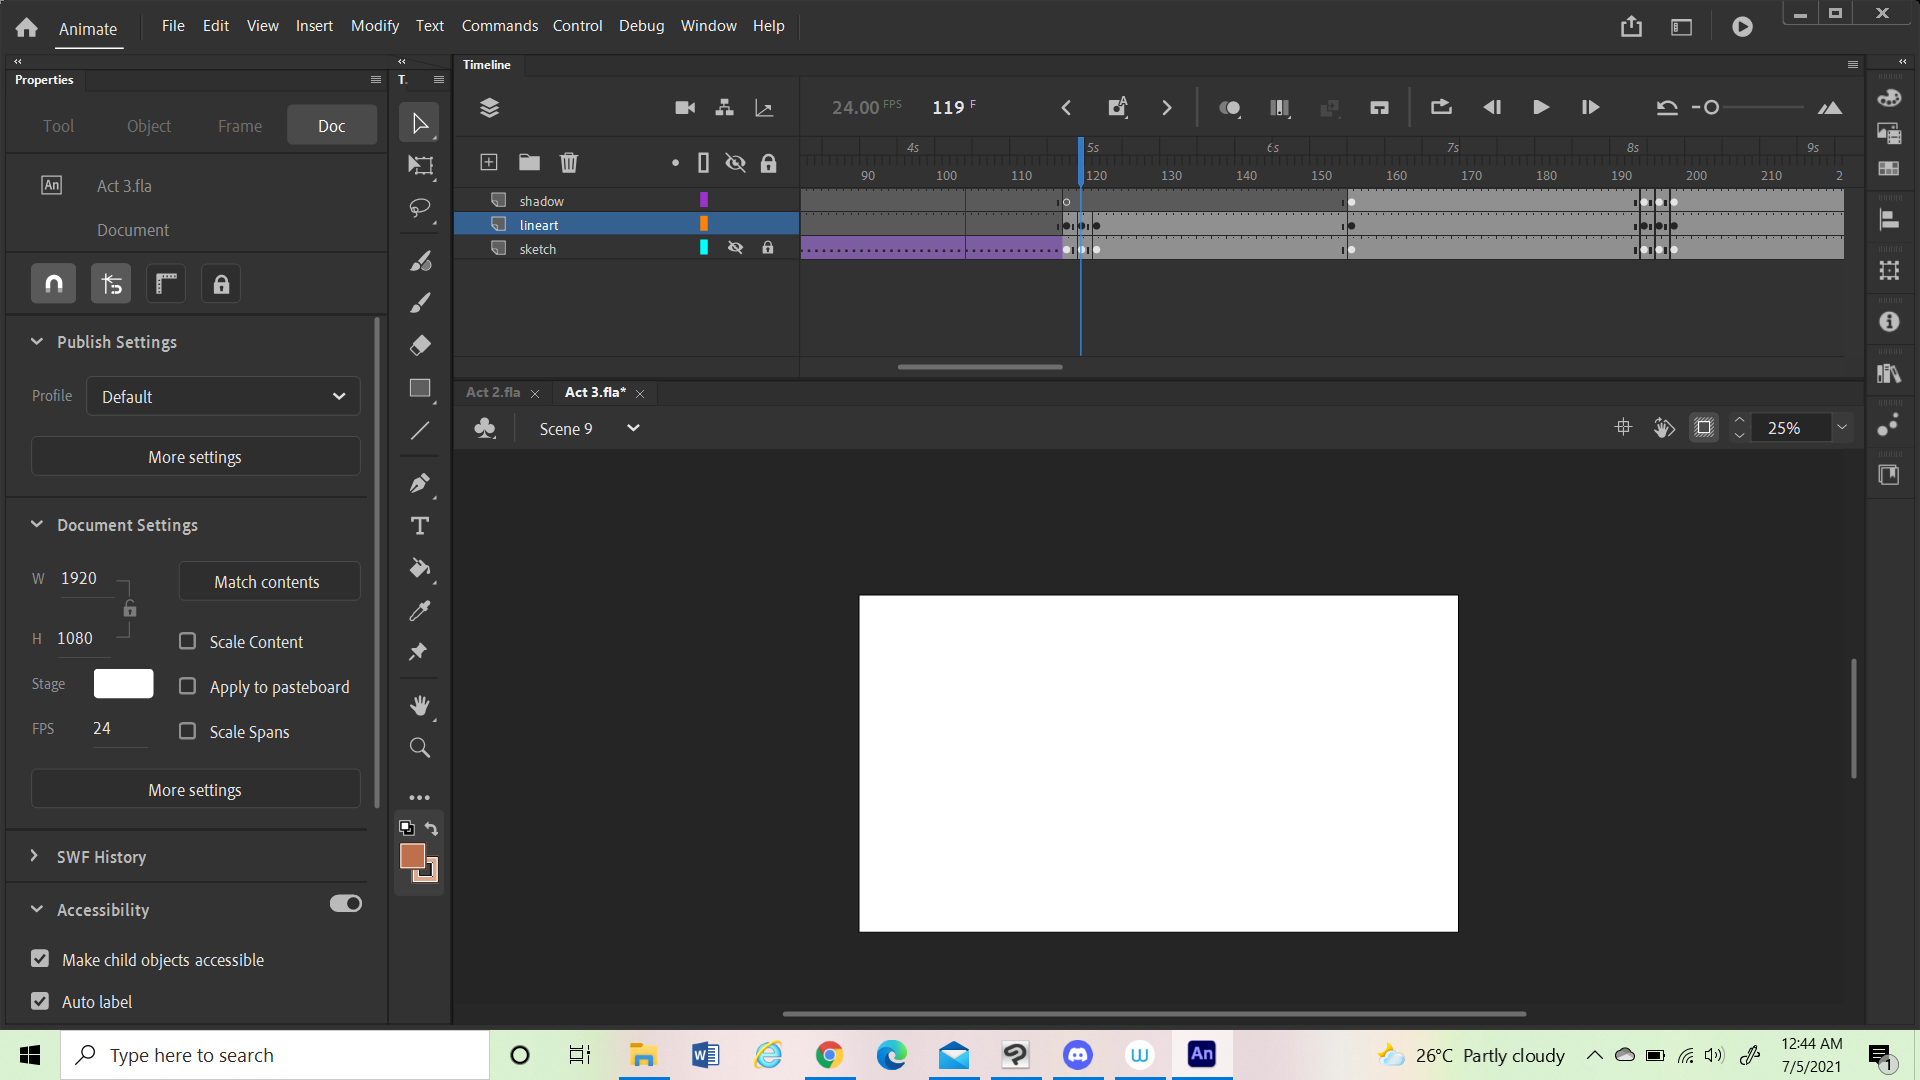Viewport: 1920px width, 1080px height.
Task: Open the Profile dropdown in Publish Settings
Action: point(222,396)
